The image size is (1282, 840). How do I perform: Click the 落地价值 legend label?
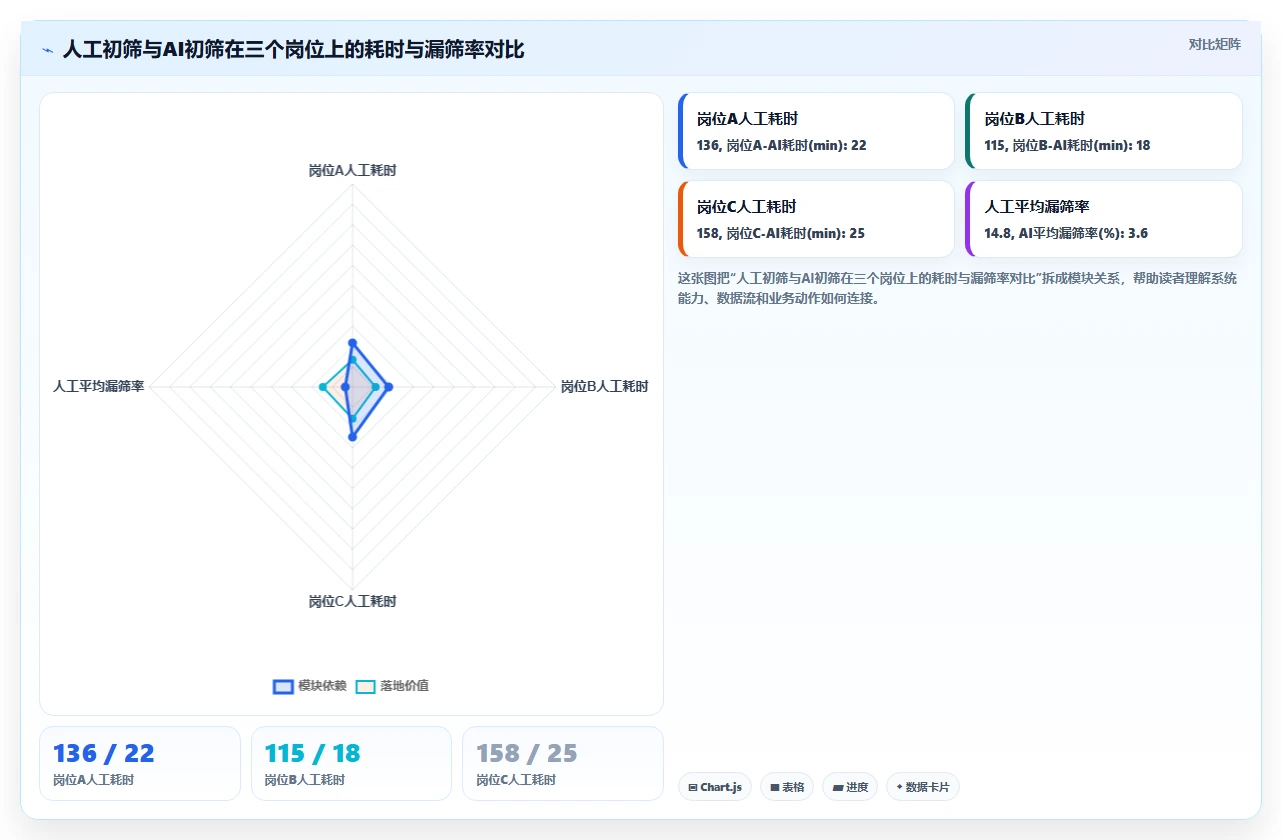[x=404, y=686]
